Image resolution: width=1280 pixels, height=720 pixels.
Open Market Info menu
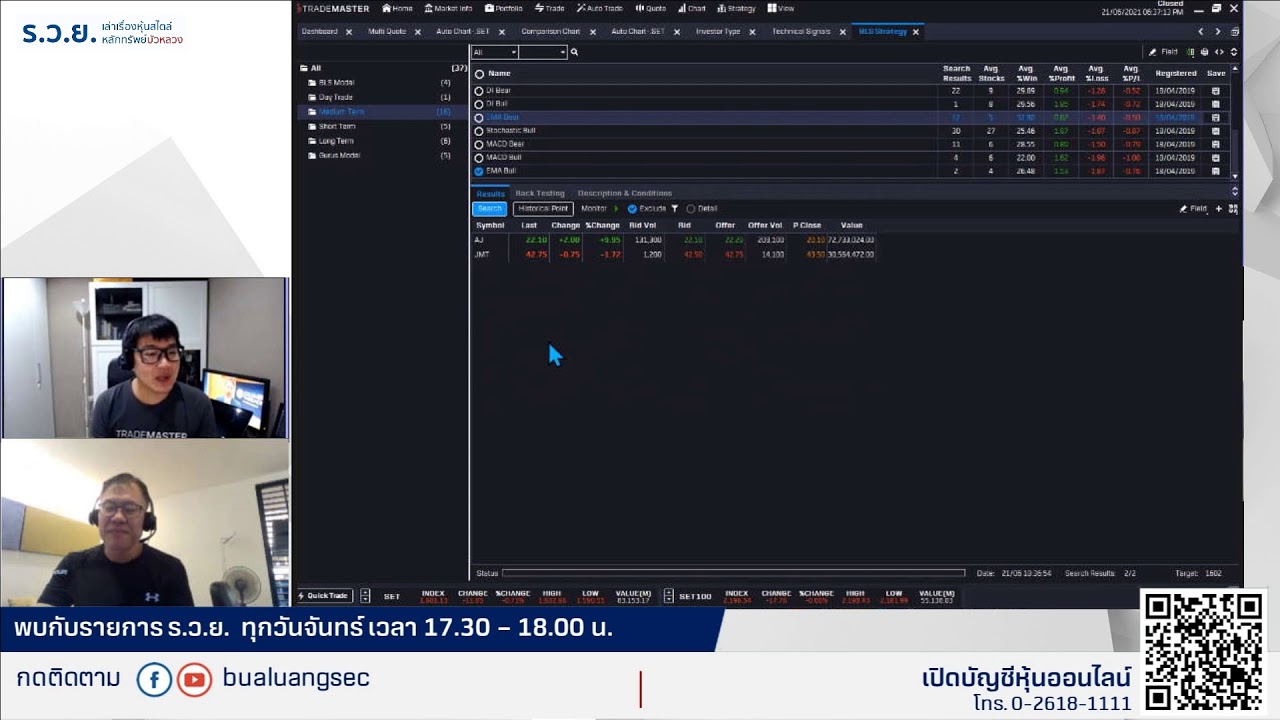coord(448,8)
